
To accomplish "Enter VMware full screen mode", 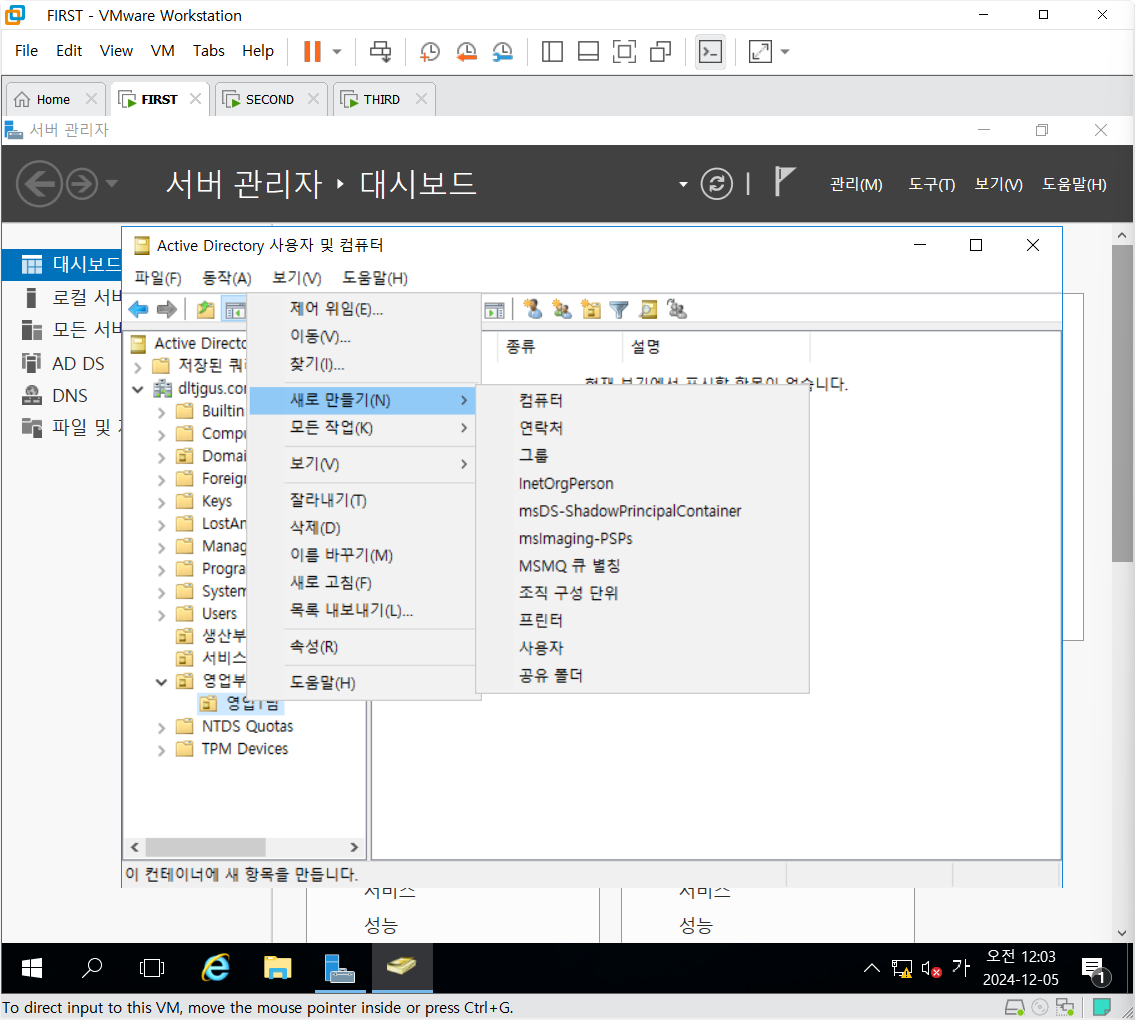I will click(x=624, y=51).
